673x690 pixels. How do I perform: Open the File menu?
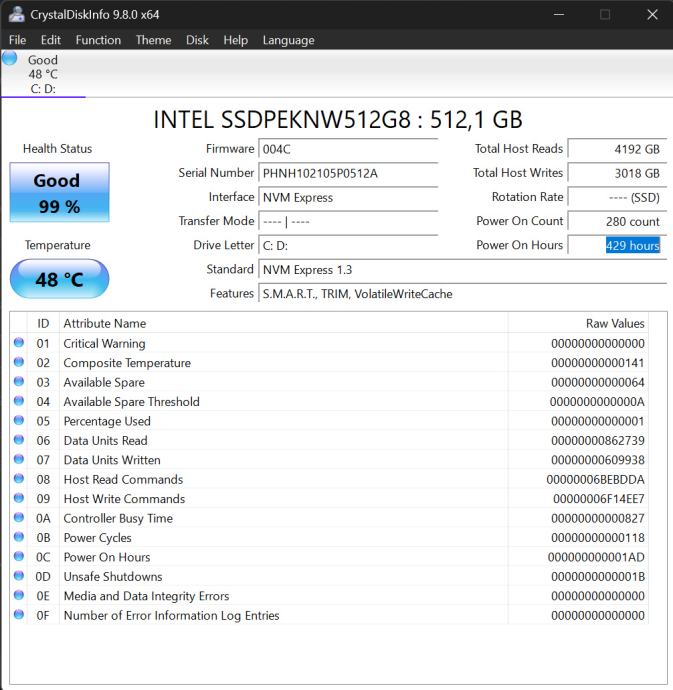(x=17, y=40)
